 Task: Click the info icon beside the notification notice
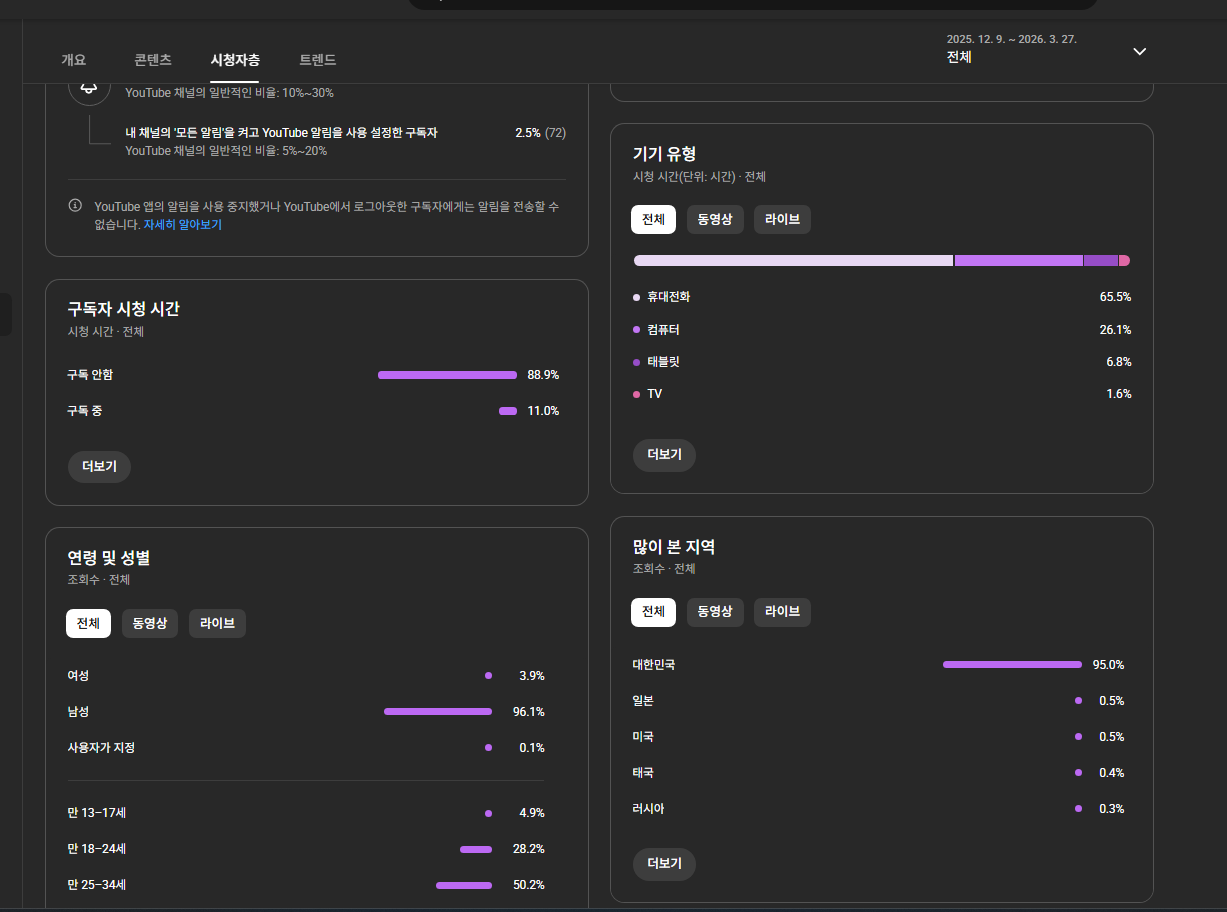(75, 205)
